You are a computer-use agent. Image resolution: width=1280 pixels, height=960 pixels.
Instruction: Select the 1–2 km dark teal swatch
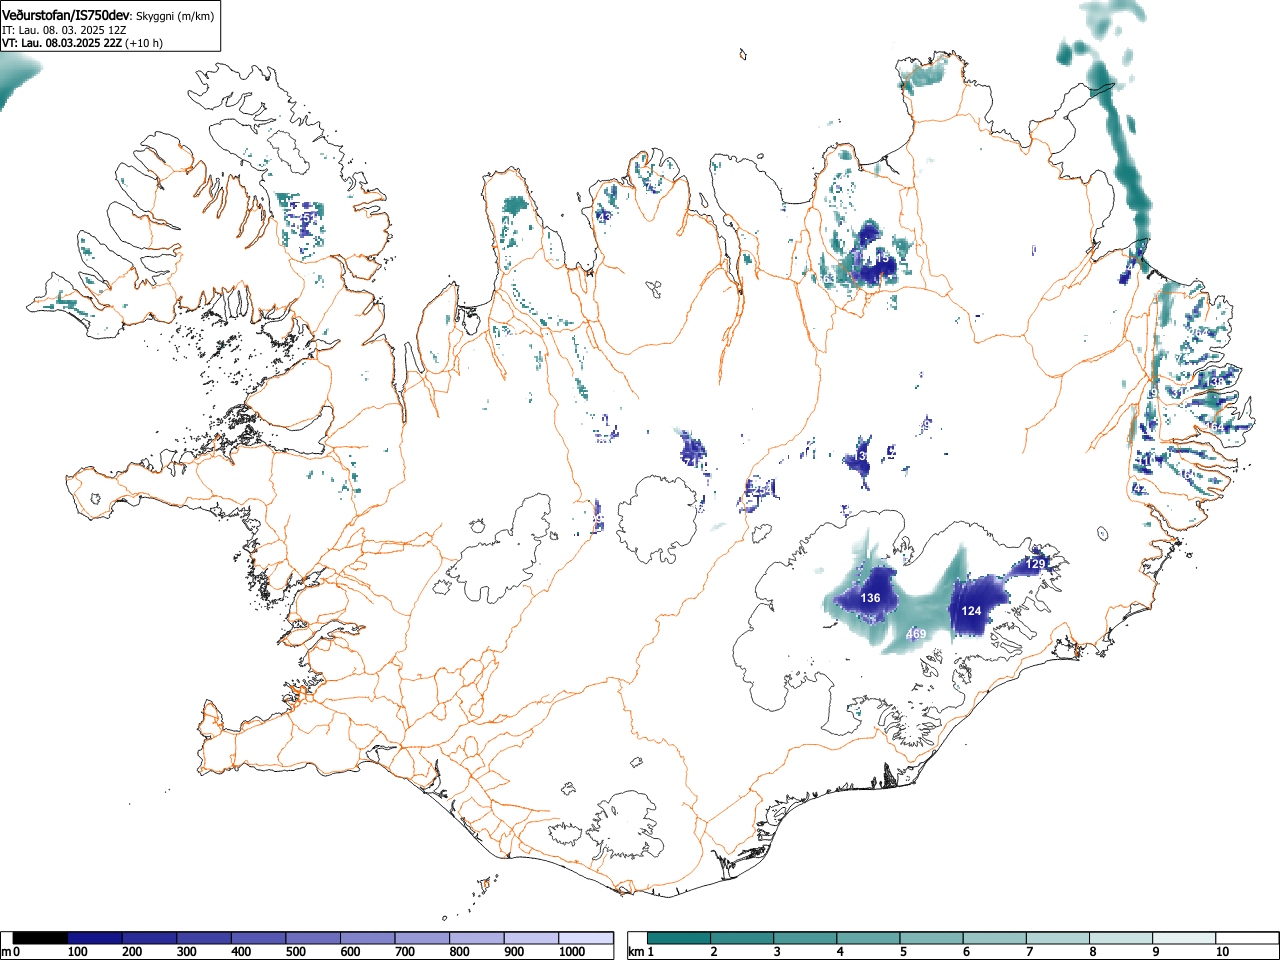pyautogui.click(x=679, y=938)
